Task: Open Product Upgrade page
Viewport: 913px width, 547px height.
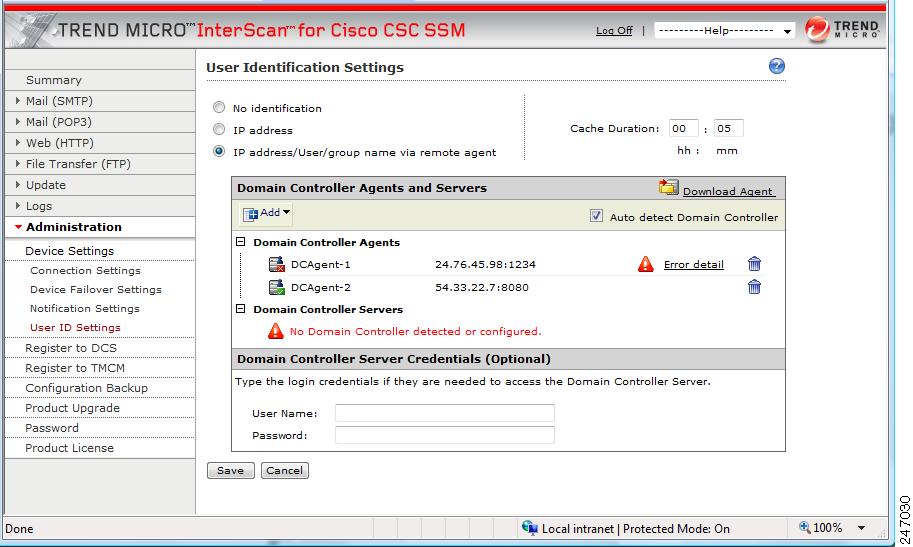Action: point(72,408)
